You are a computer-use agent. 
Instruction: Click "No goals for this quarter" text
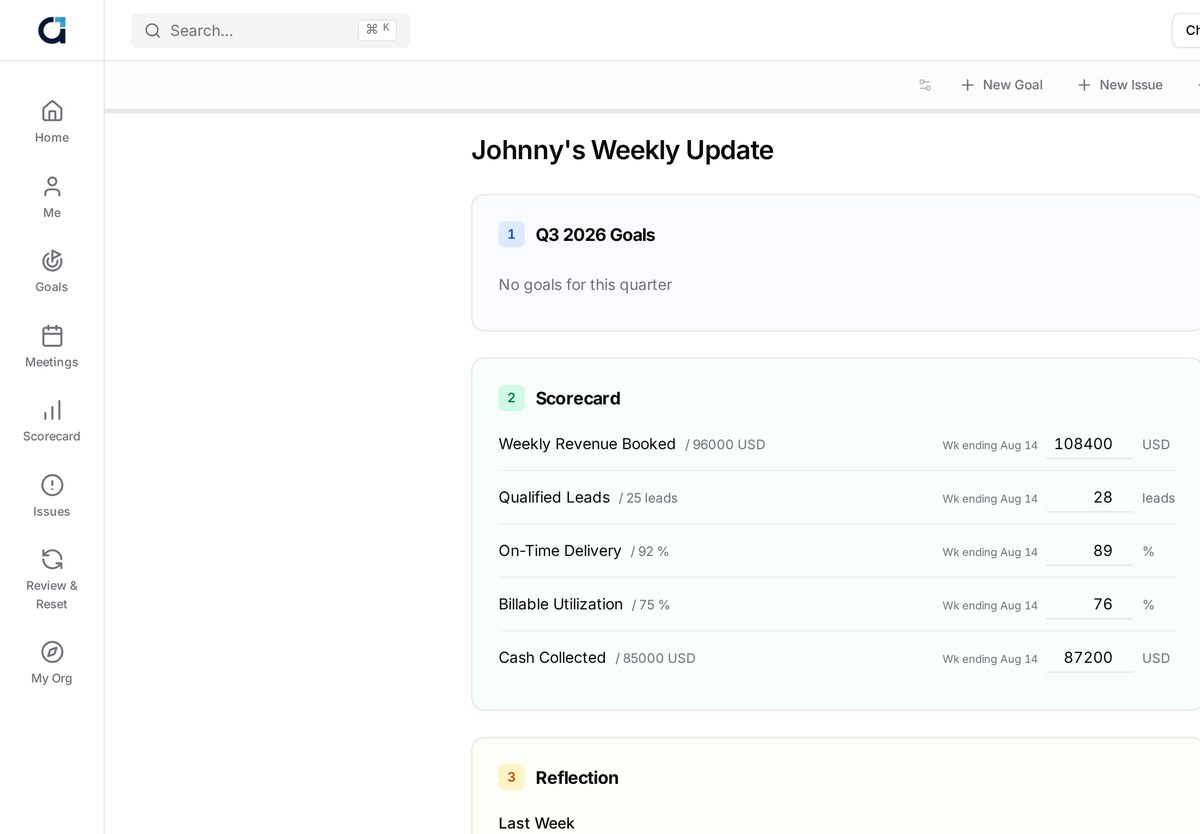coord(585,285)
